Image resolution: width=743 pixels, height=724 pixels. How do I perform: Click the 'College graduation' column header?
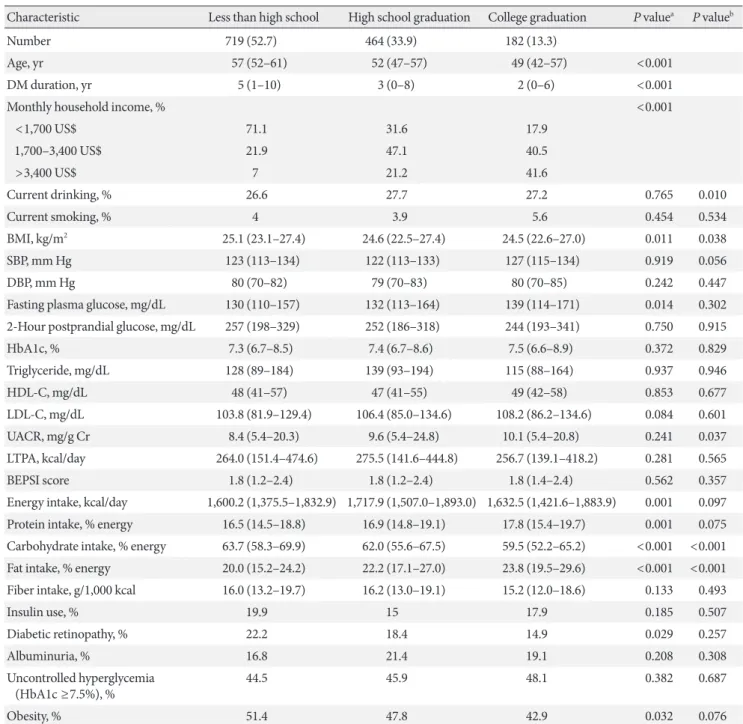click(537, 18)
